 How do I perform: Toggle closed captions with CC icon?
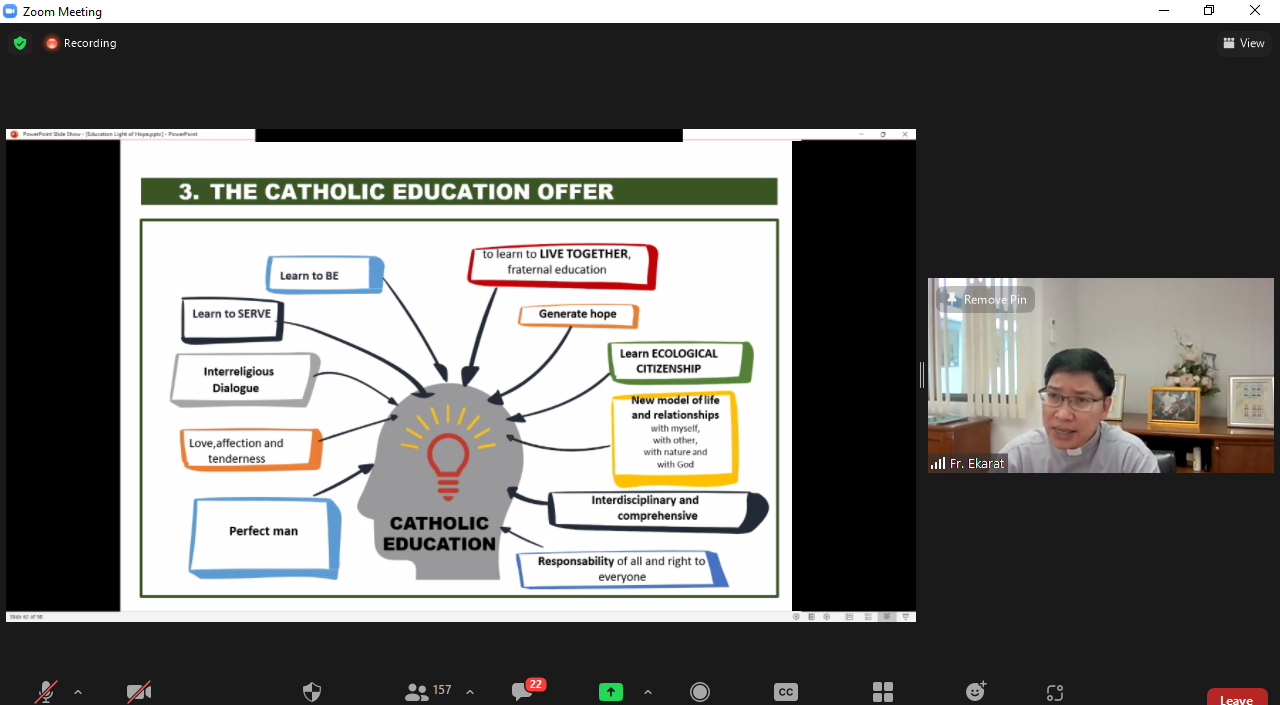786,692
